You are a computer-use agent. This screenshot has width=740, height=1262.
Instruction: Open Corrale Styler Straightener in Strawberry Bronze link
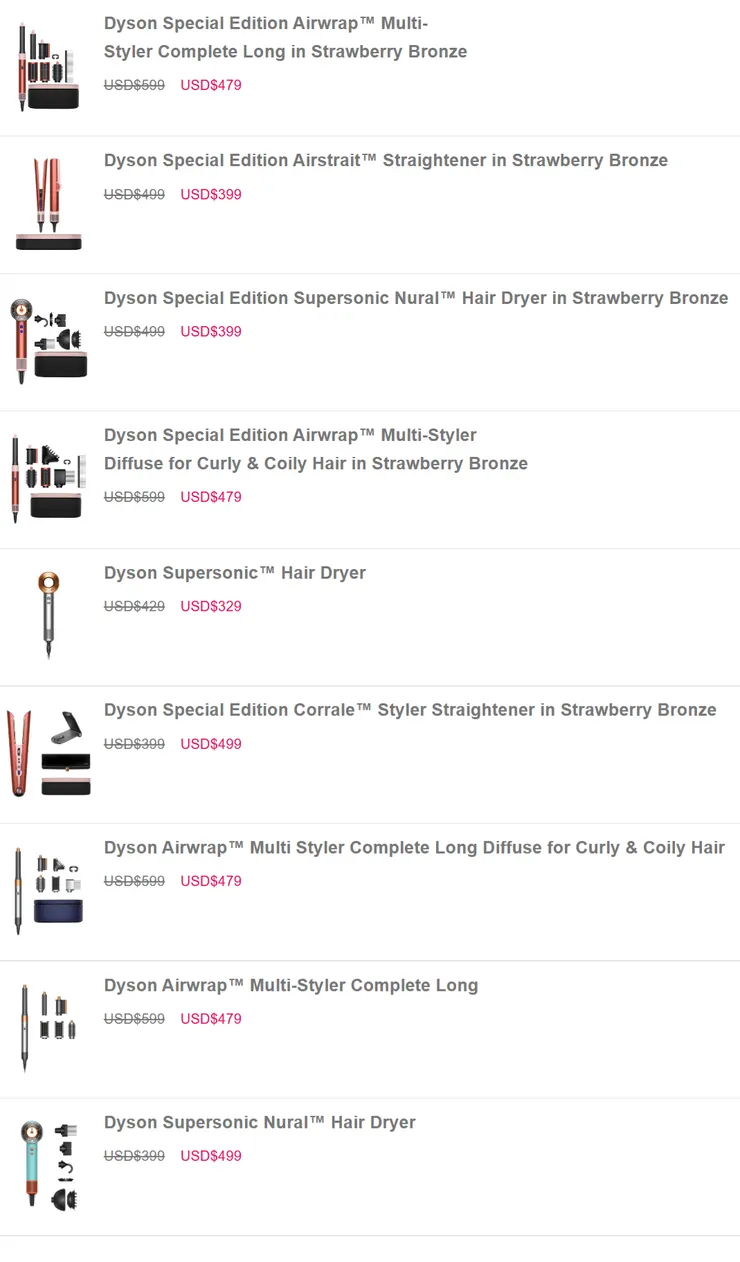click(410, 710)
